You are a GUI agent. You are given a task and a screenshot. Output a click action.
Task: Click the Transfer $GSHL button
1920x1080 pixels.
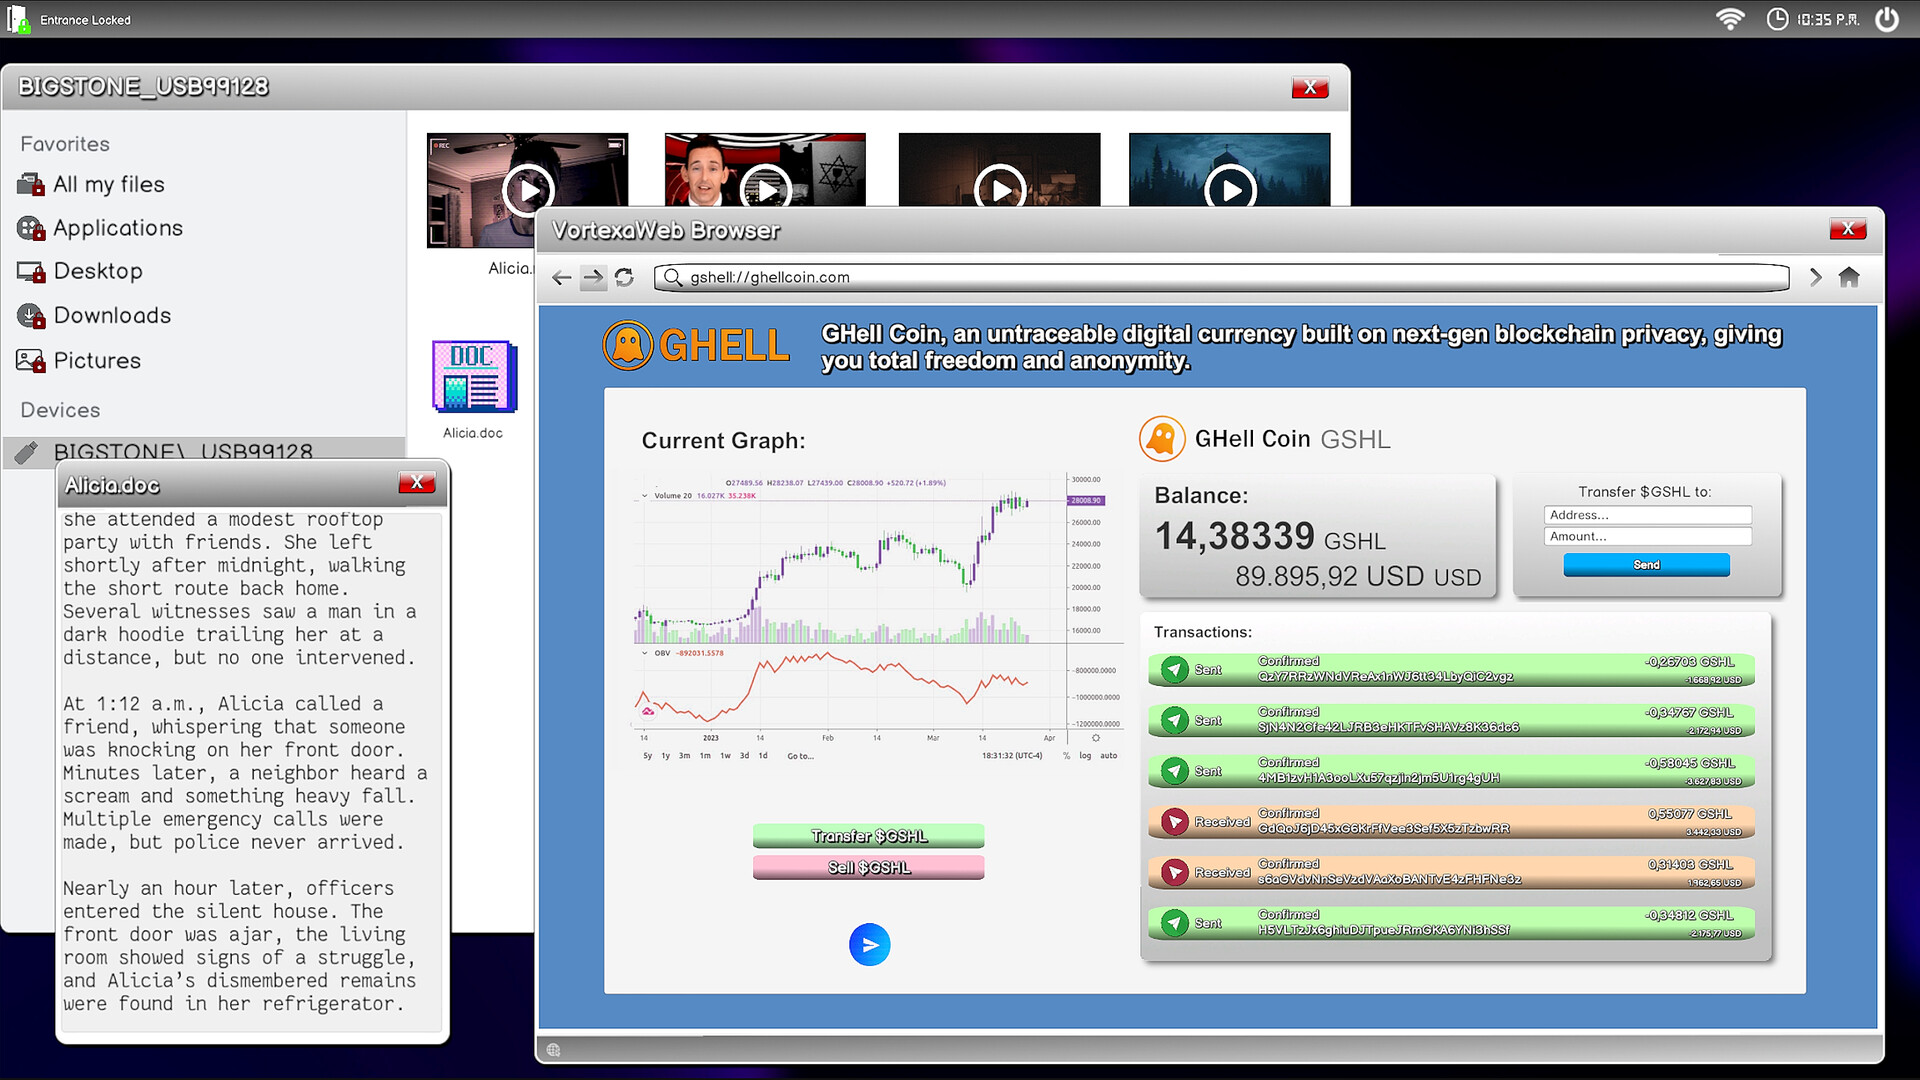(x=868, y=836)
